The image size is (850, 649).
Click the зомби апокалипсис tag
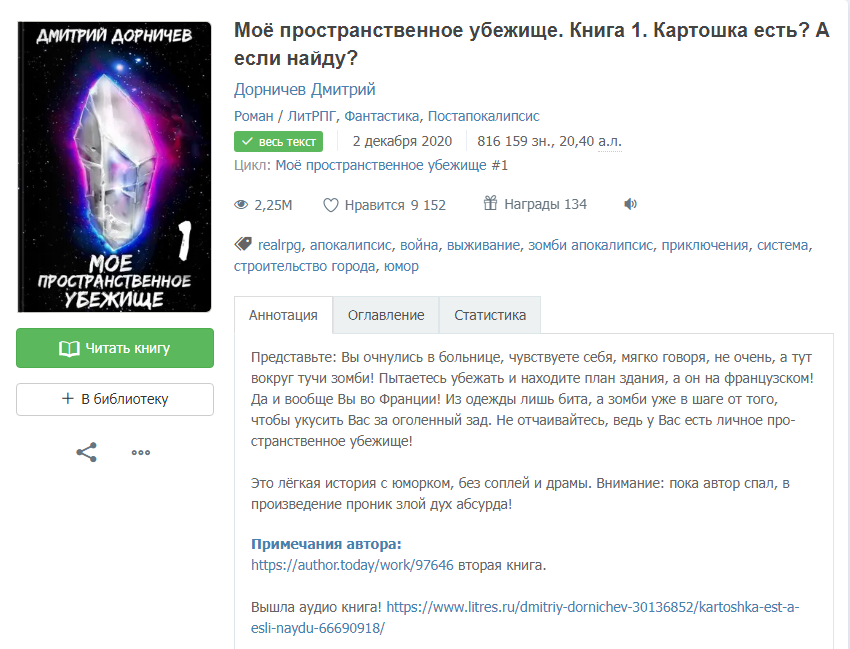coord(590,245)
